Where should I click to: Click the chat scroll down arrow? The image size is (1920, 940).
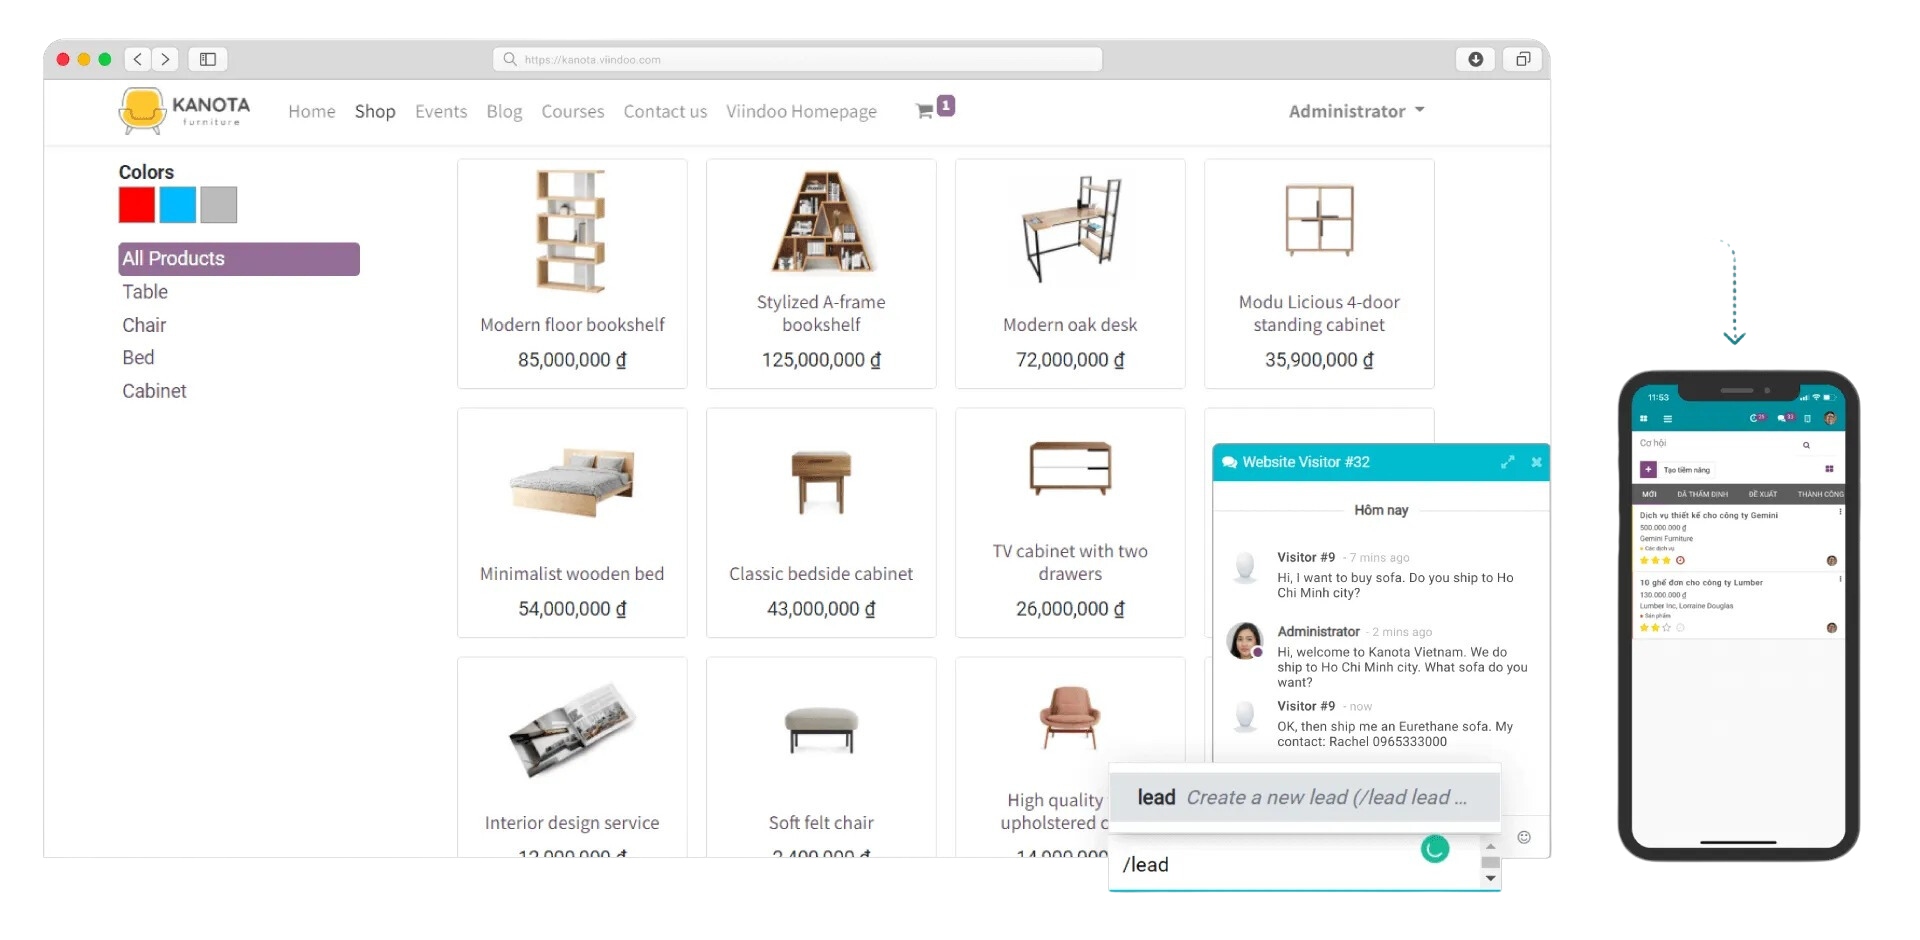[1490, 879]
